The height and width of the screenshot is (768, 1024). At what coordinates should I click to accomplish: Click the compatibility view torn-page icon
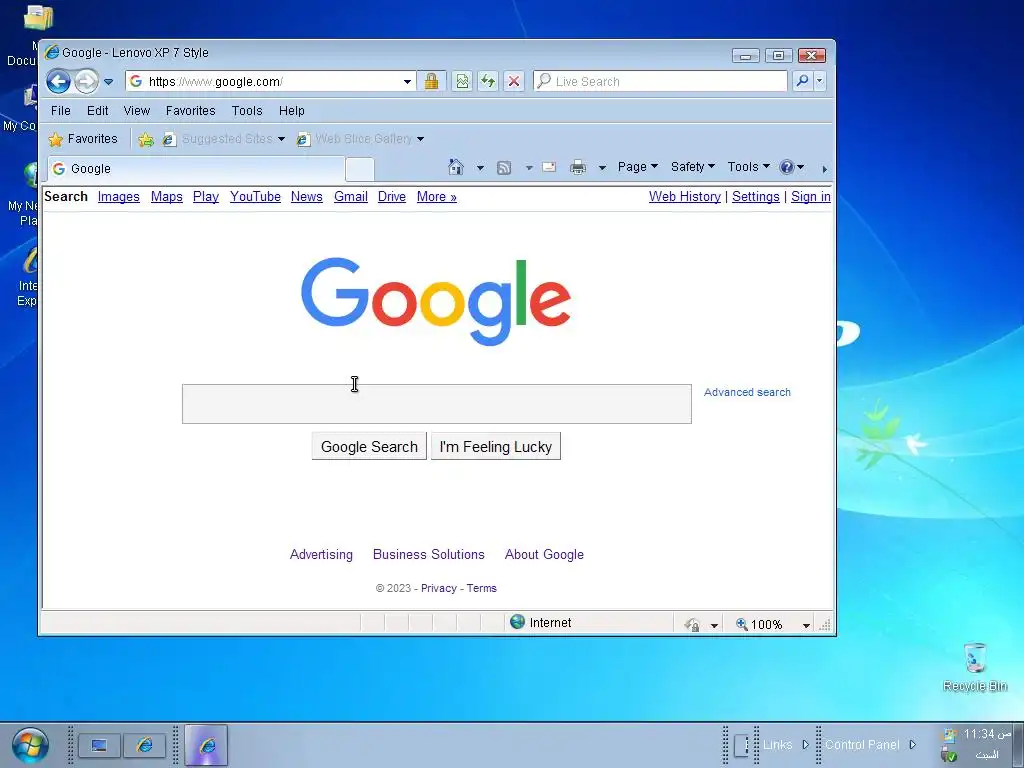pos(462,81)
